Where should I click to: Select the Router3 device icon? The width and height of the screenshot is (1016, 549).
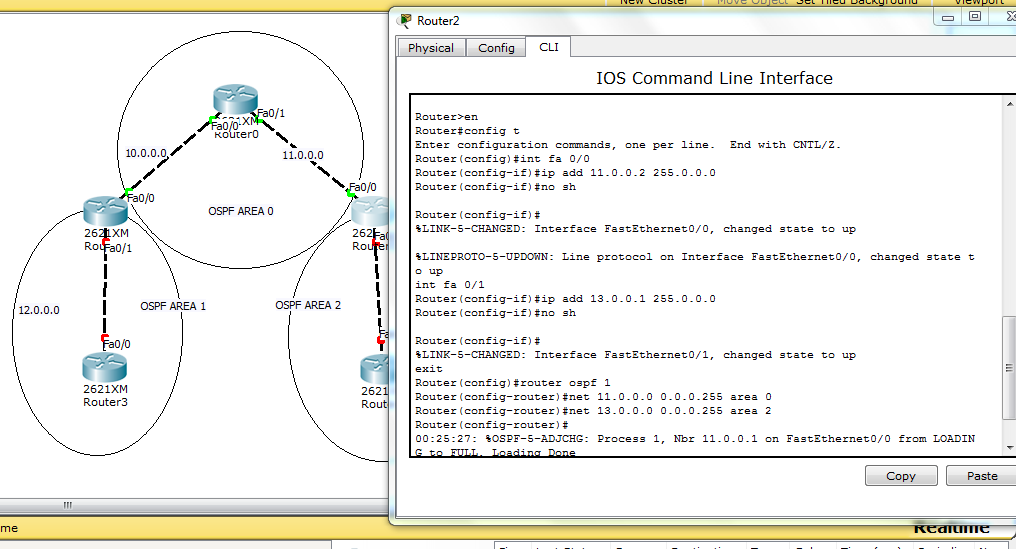(104, 366)
